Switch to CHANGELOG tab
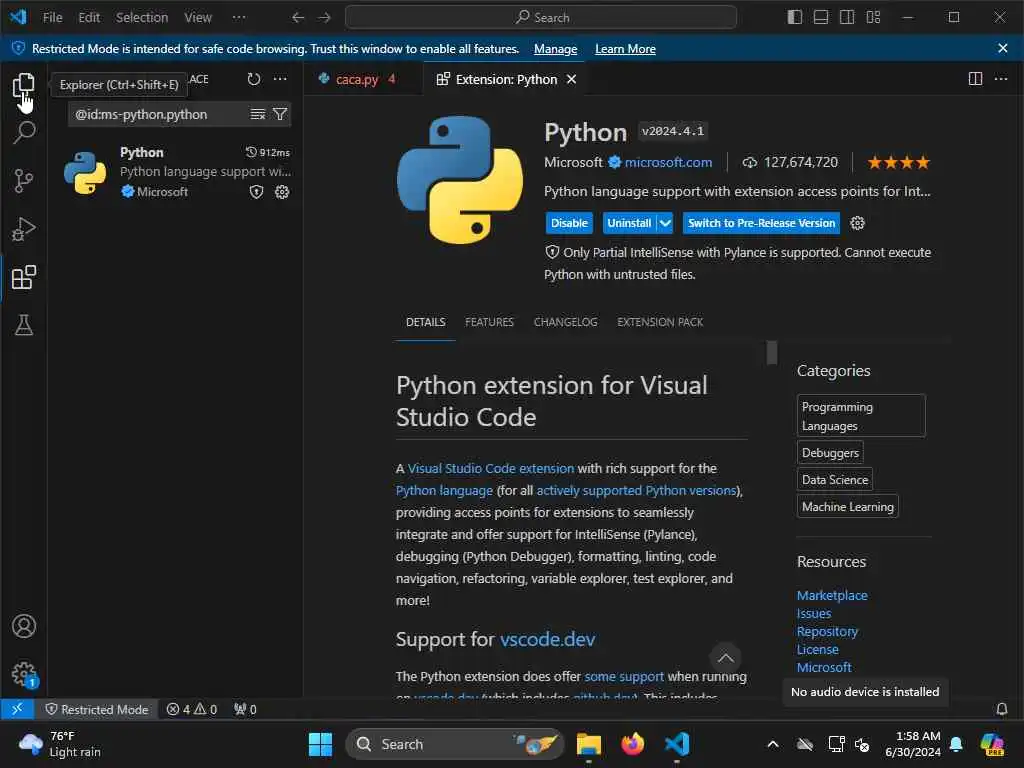This screenshot has height=768, width=1024. click(x=566, y=322)
